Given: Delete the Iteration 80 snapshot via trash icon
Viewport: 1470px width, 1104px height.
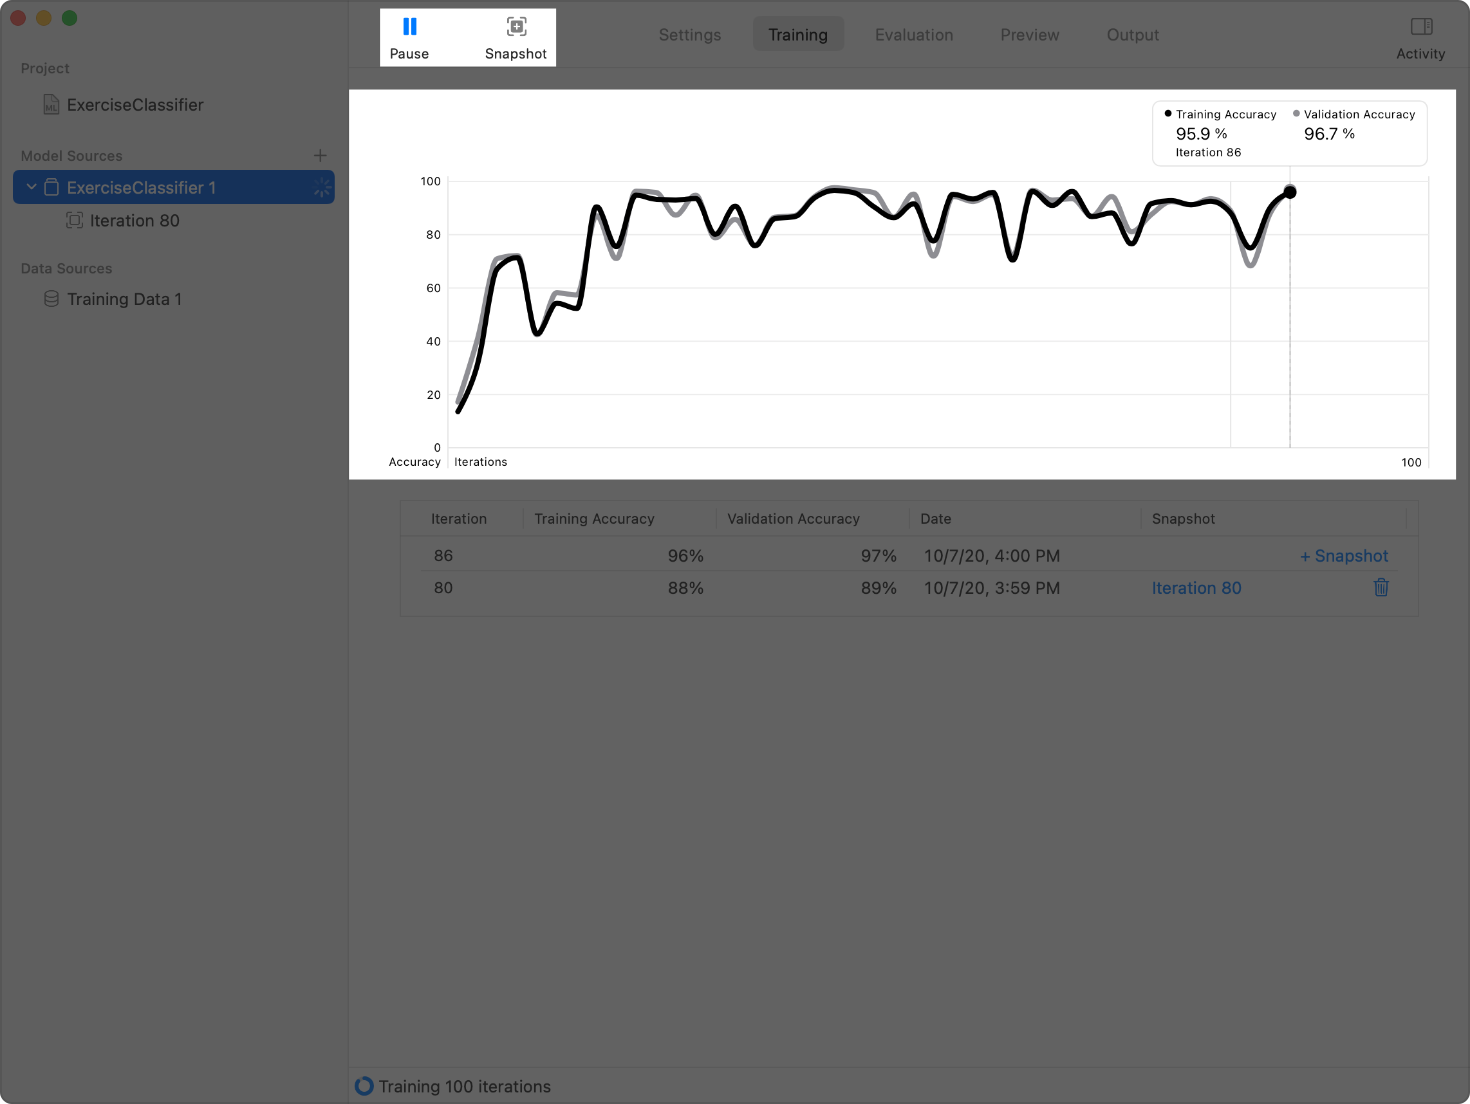Looking at the screenshot, I should 1381,588.
